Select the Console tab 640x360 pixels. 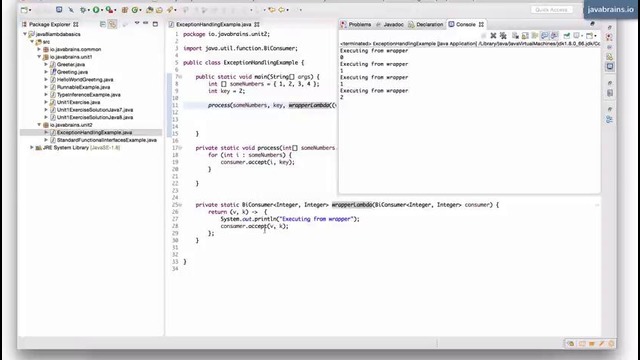466,24
